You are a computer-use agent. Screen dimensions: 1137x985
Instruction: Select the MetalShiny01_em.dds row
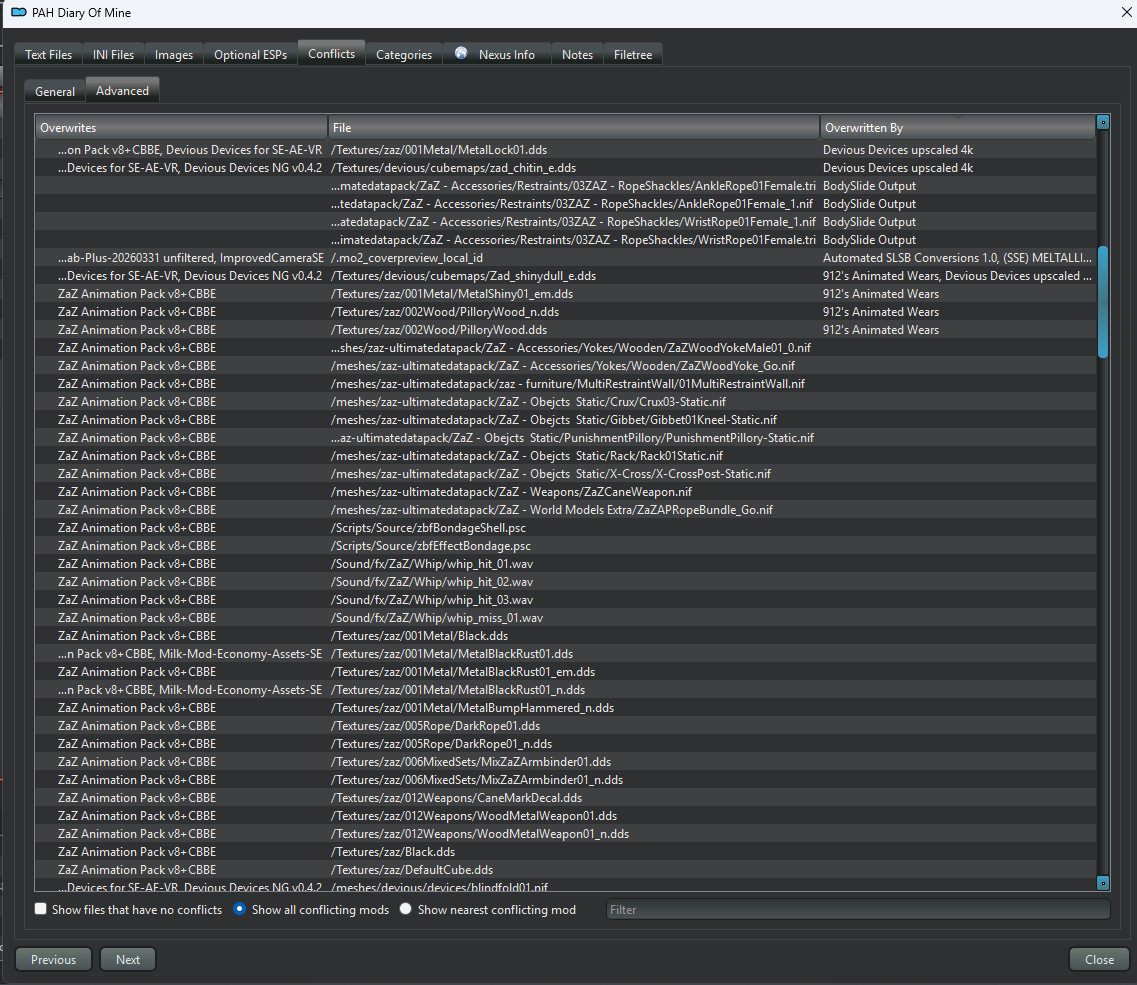pos(566,294)
